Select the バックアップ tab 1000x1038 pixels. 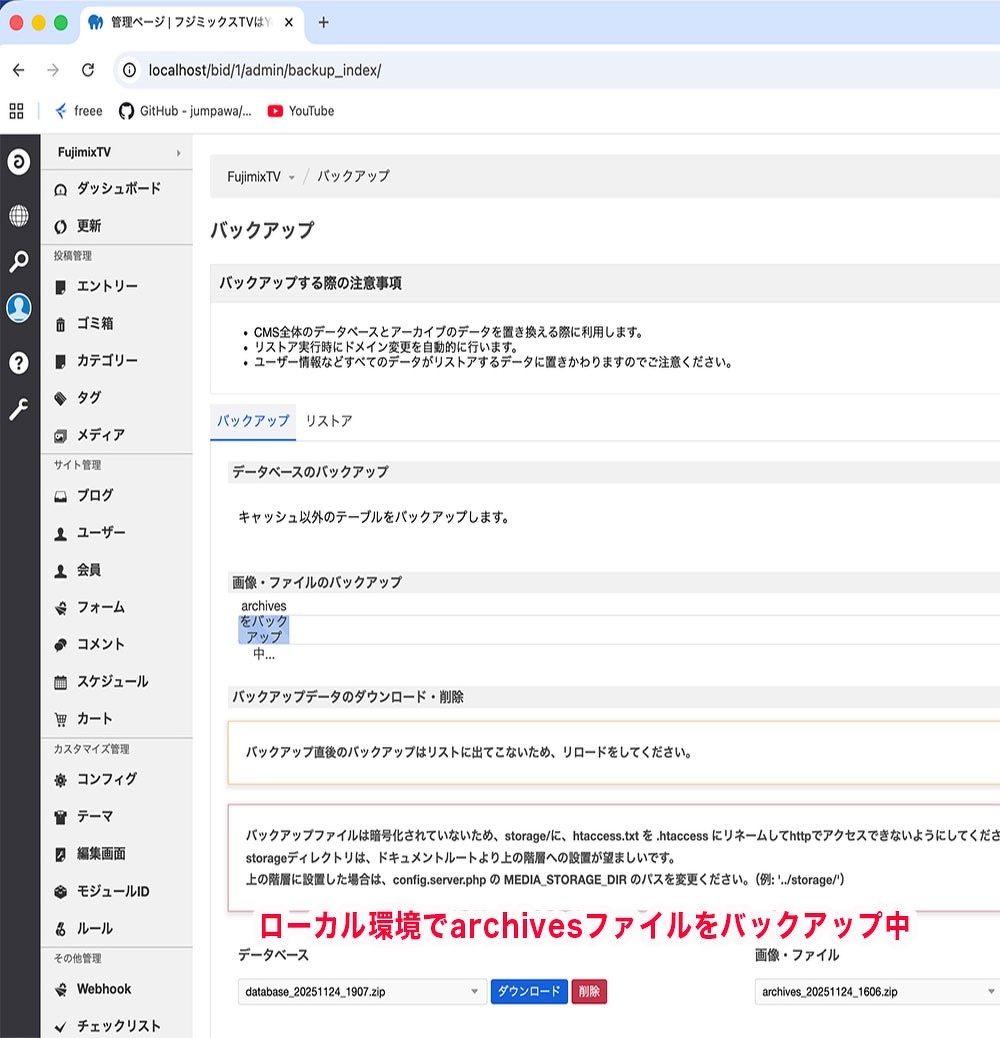coord(253,421)
